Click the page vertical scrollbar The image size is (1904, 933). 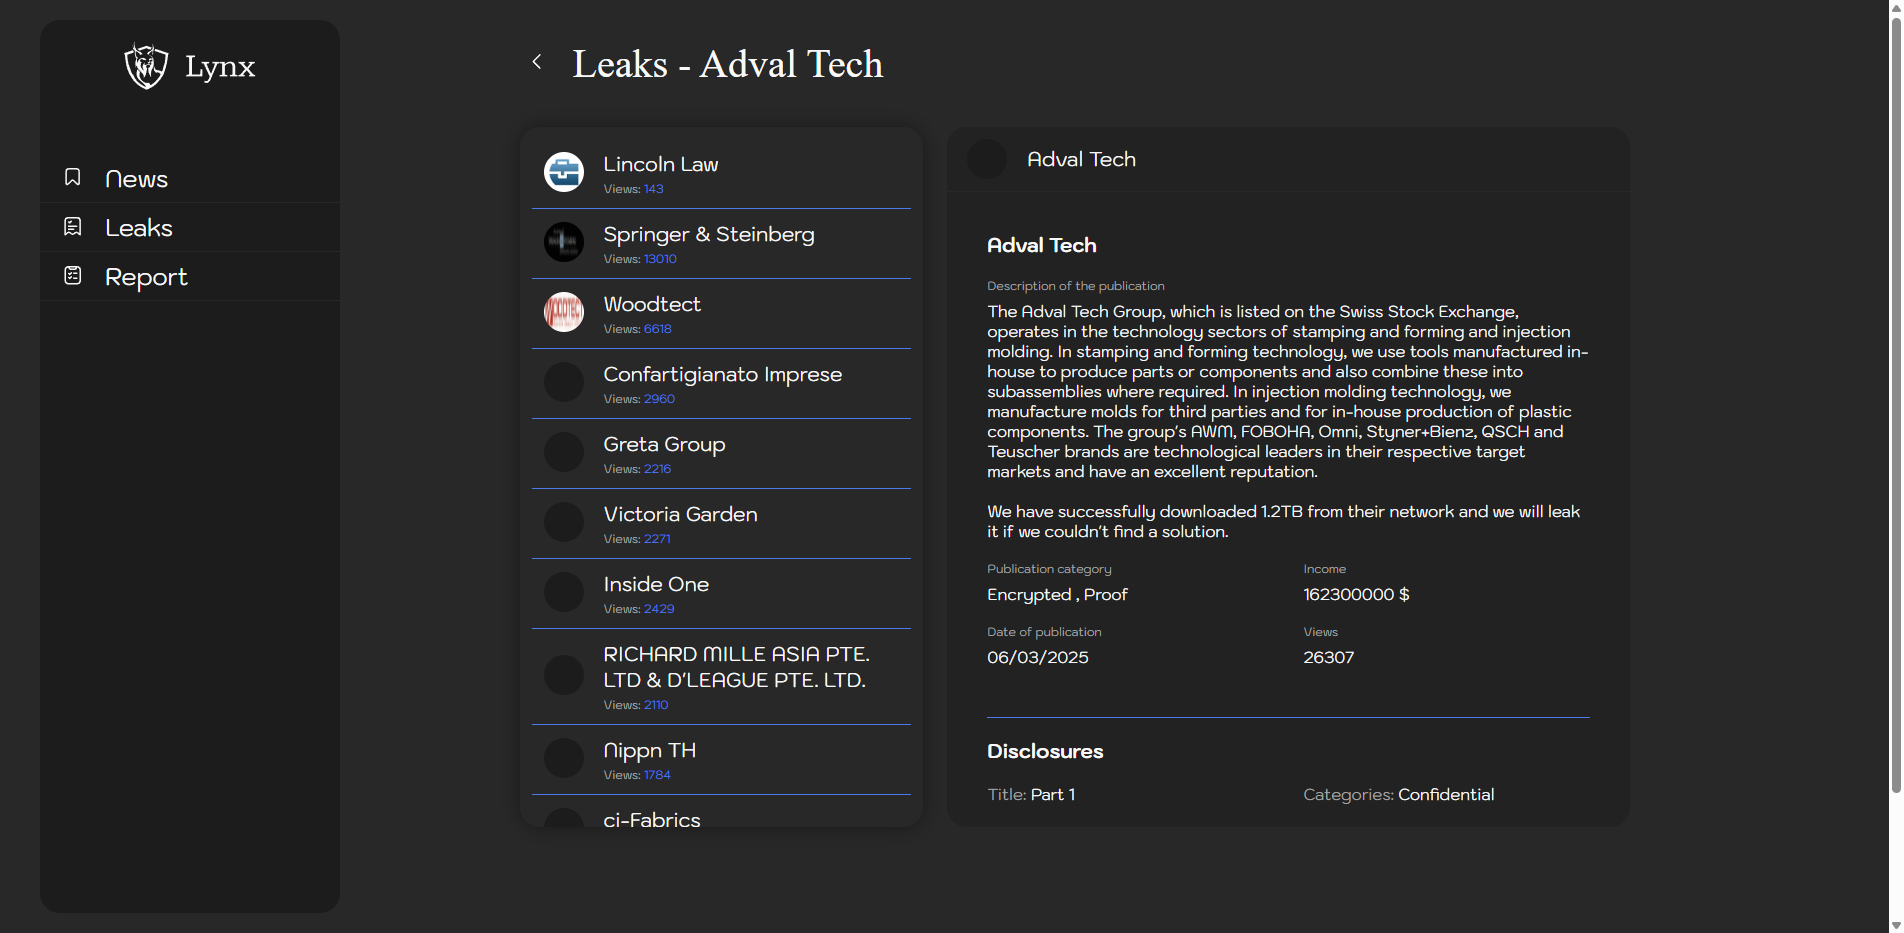click(1895, 400)
